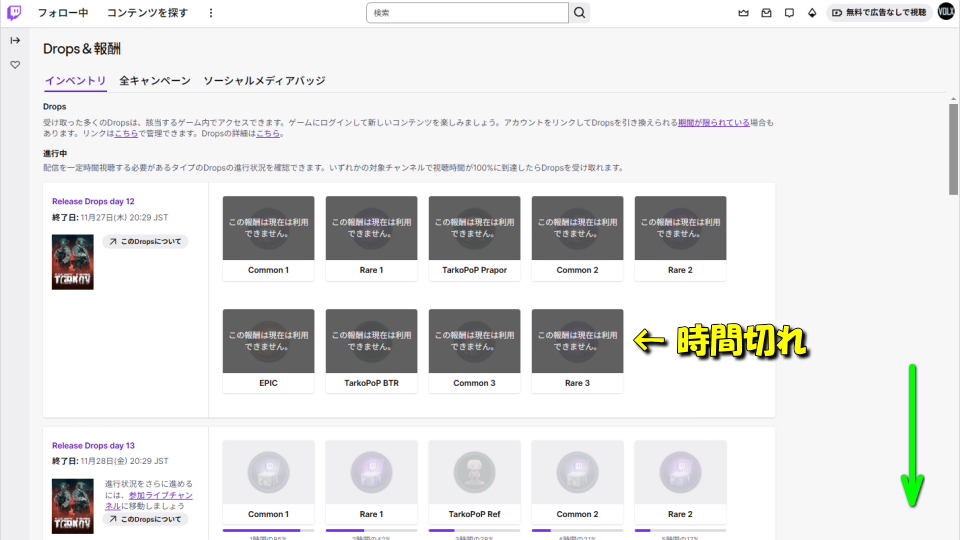Screen dimensions: 960x540
Task: Click day 13 Common 1 drop icon
Action: [x=268, y=473]
